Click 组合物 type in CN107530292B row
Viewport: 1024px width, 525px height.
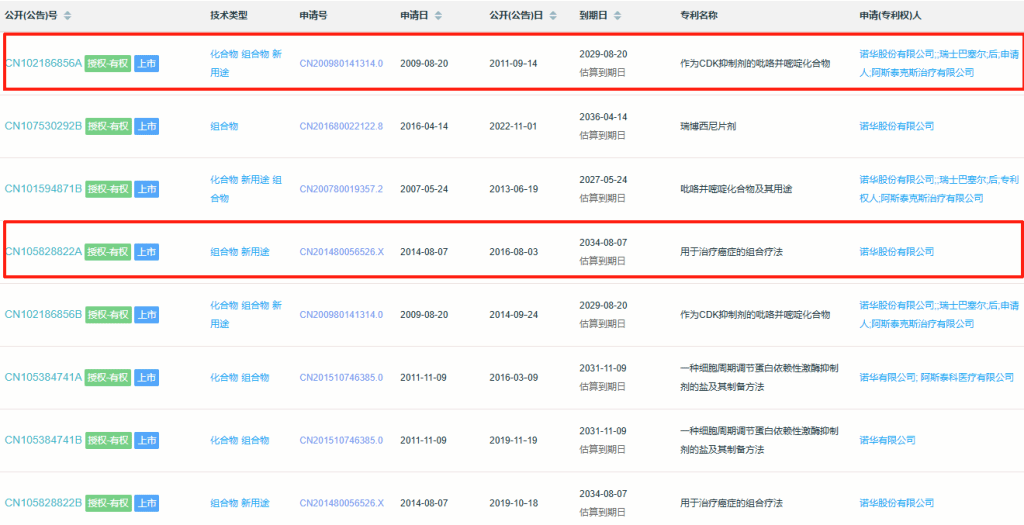tap(224, 126)
